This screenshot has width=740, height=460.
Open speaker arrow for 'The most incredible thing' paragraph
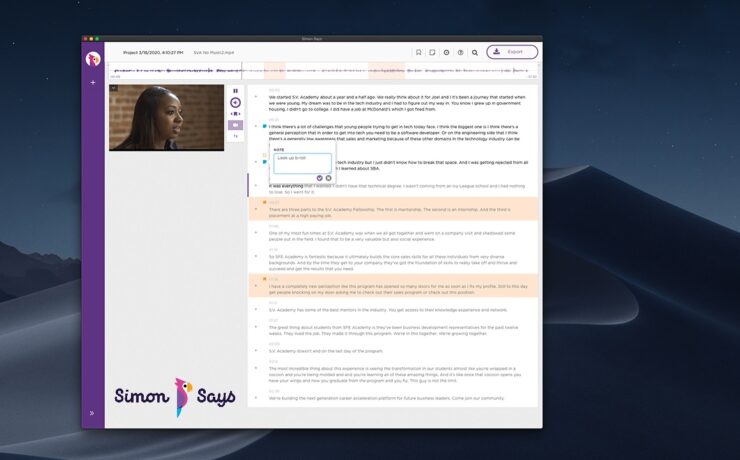256,368
